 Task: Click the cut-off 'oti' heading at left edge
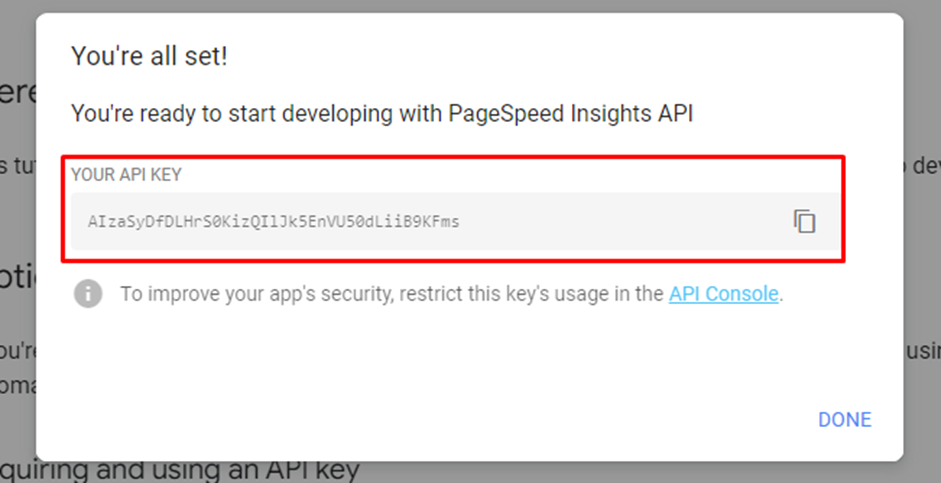point(18,279)
